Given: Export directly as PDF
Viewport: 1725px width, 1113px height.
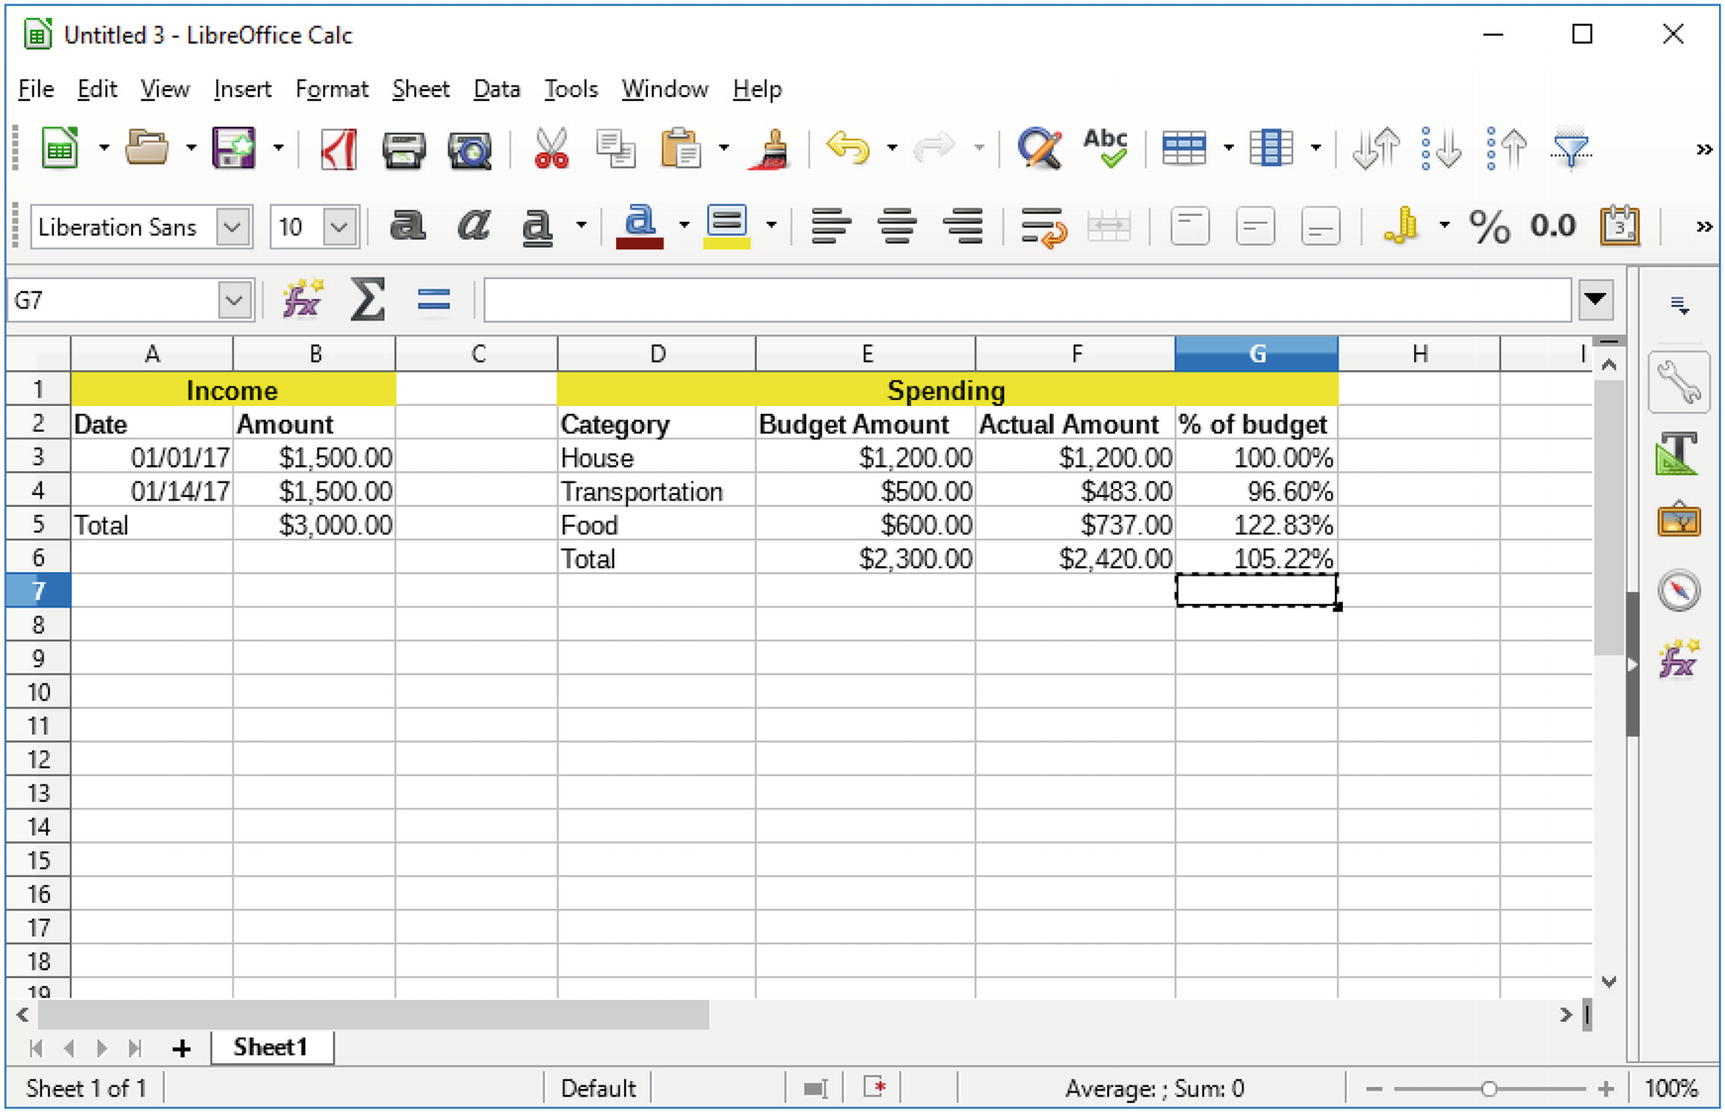Looking at the screenshot, I should pyautogui.click(x=338, y=149).
